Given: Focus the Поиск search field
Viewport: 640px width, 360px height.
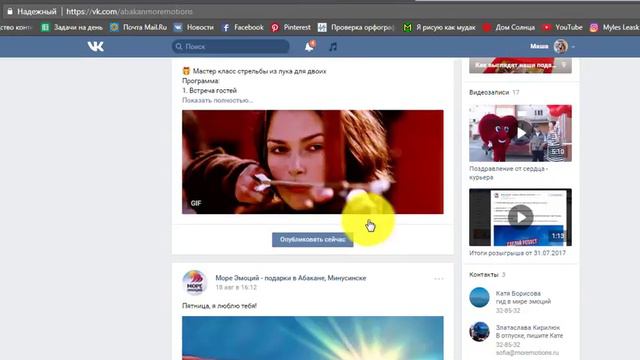Looking at the screenshot, I should (x=231, y=47).
